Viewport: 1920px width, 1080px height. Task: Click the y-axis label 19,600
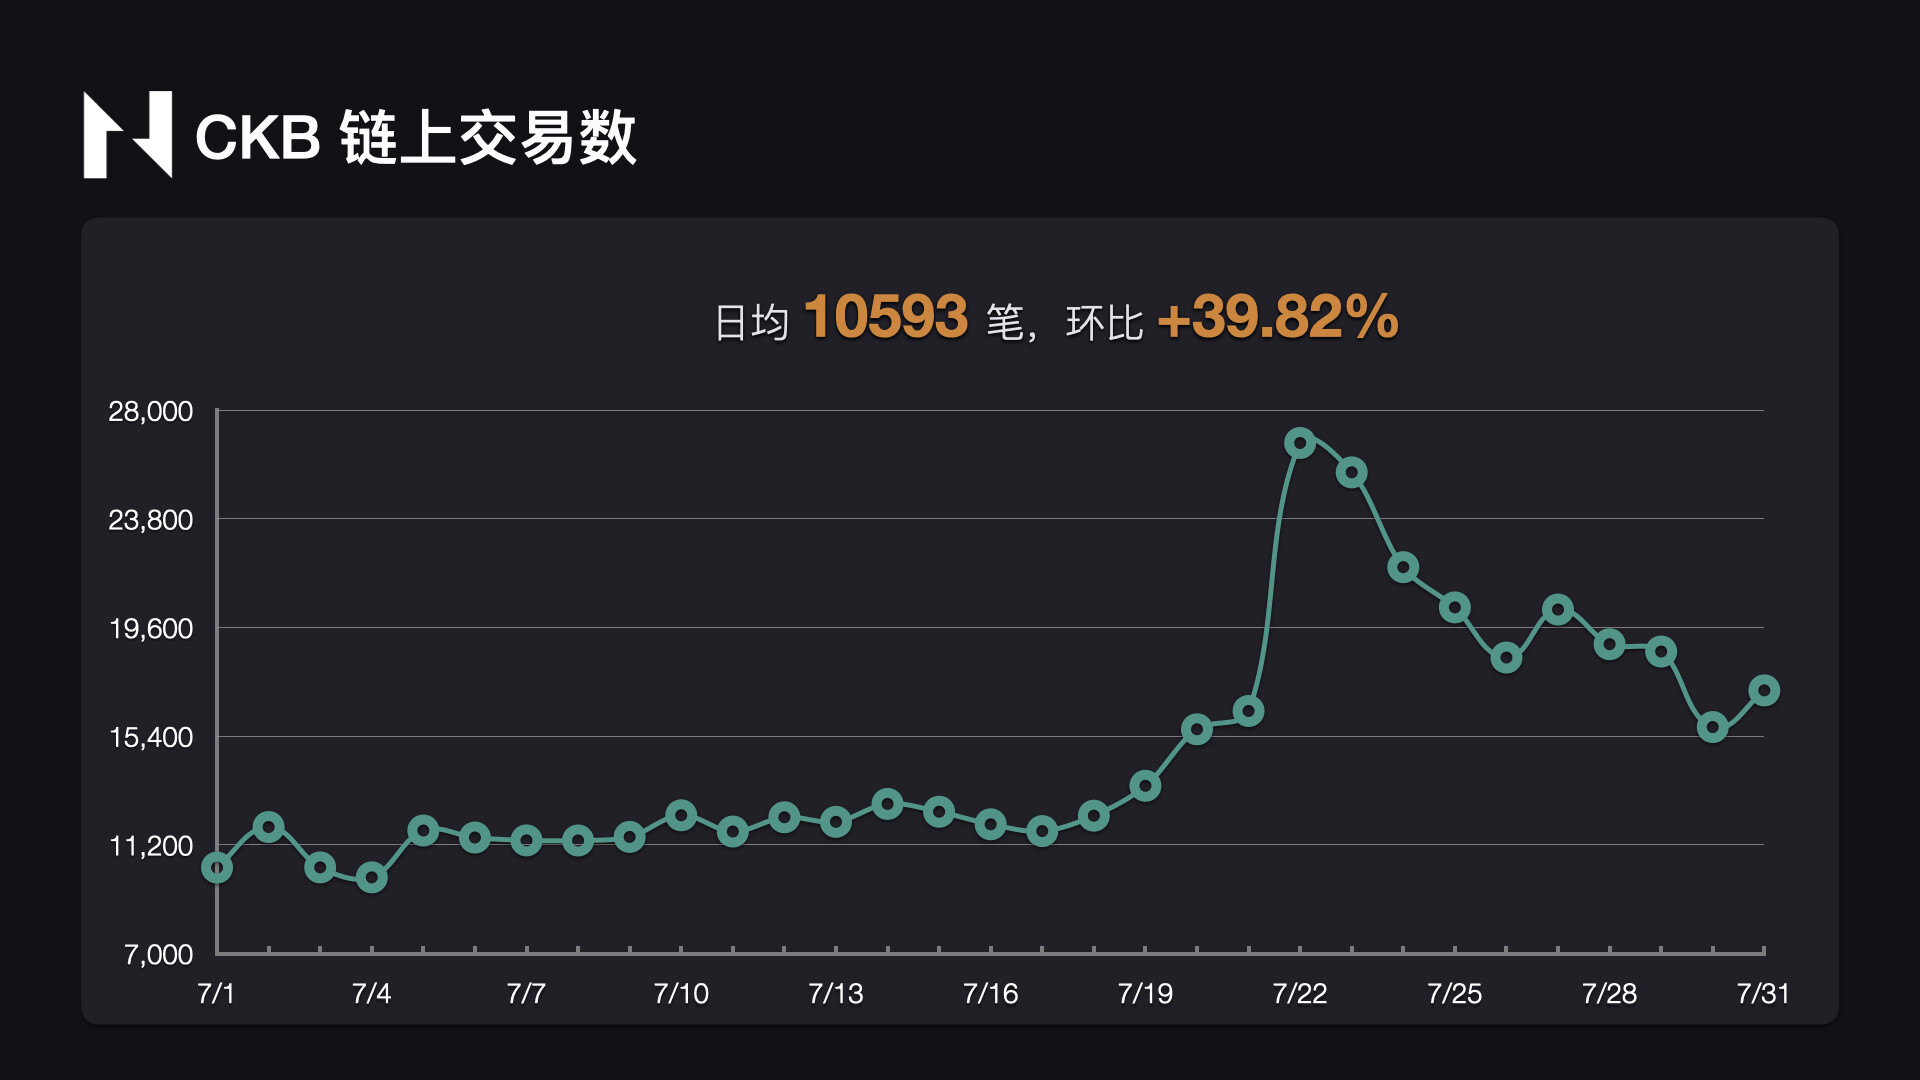pos(151,629)
